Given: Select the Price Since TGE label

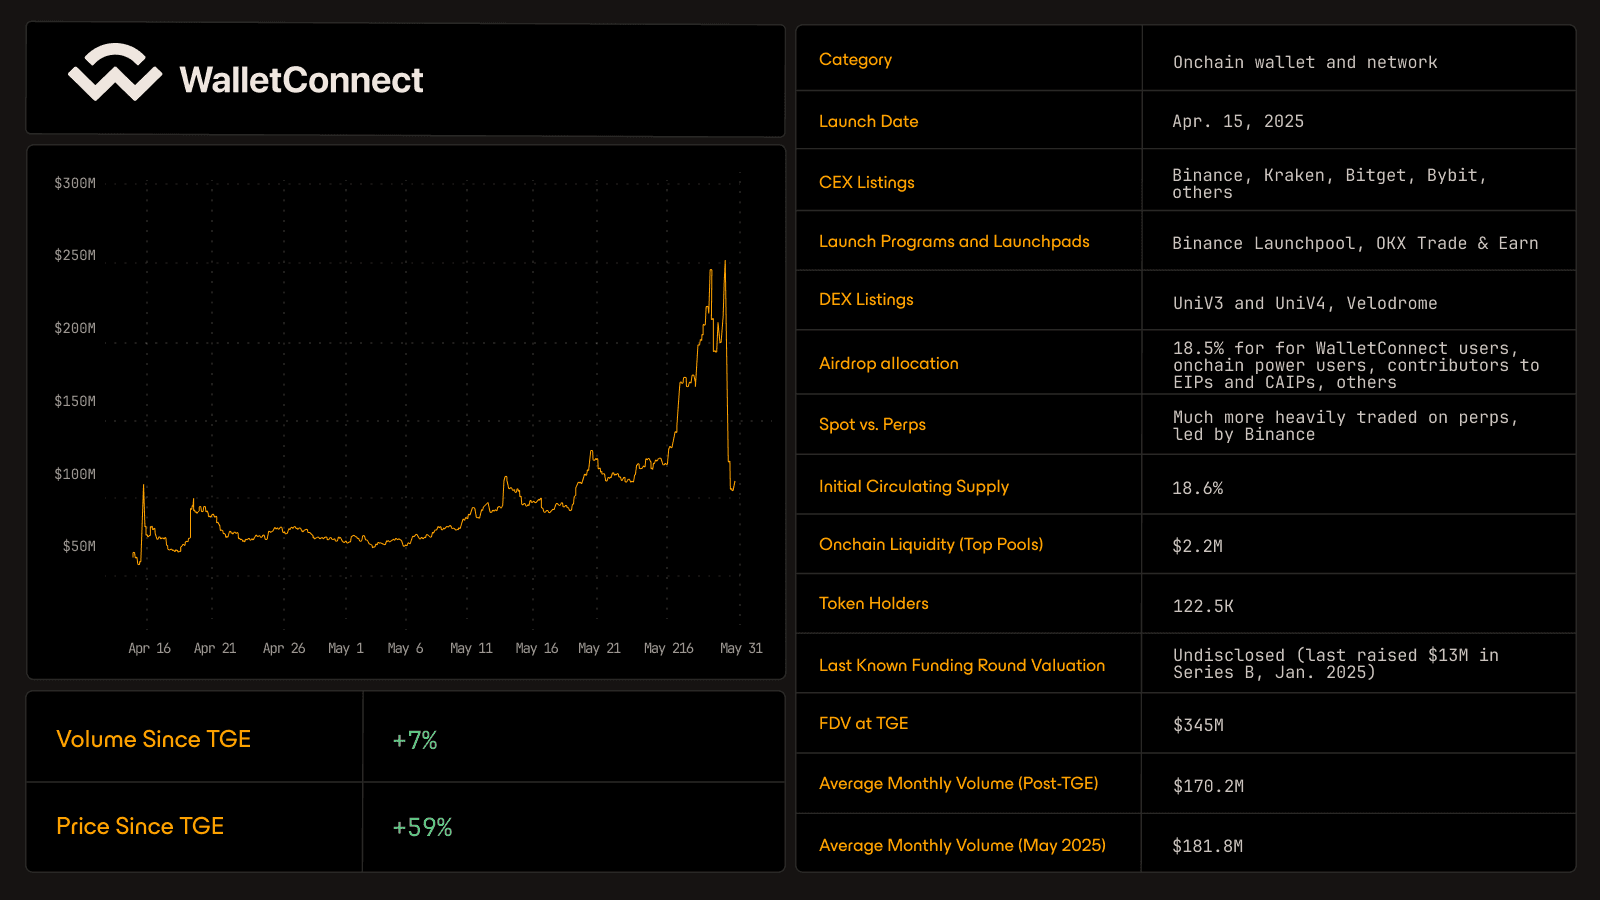Looking at the screenshot, I should (x=140, y=826).
